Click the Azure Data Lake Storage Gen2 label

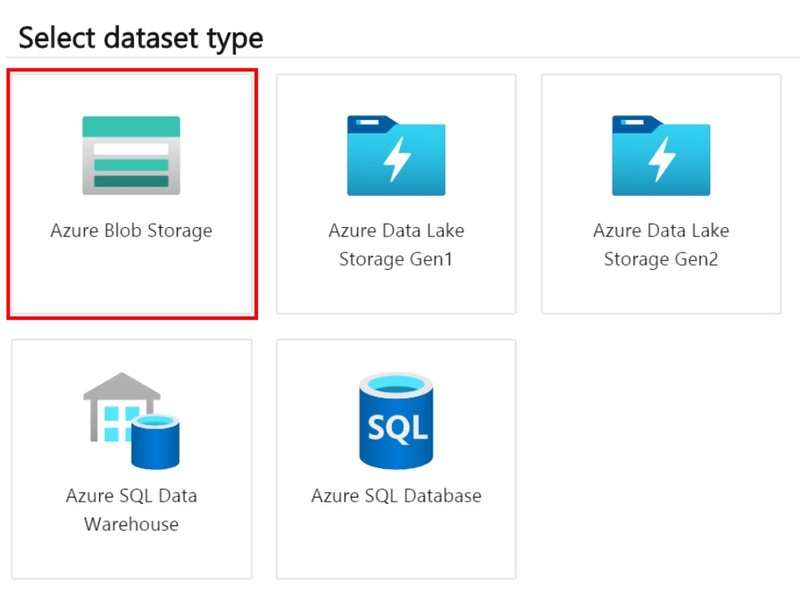pos(661,244)
